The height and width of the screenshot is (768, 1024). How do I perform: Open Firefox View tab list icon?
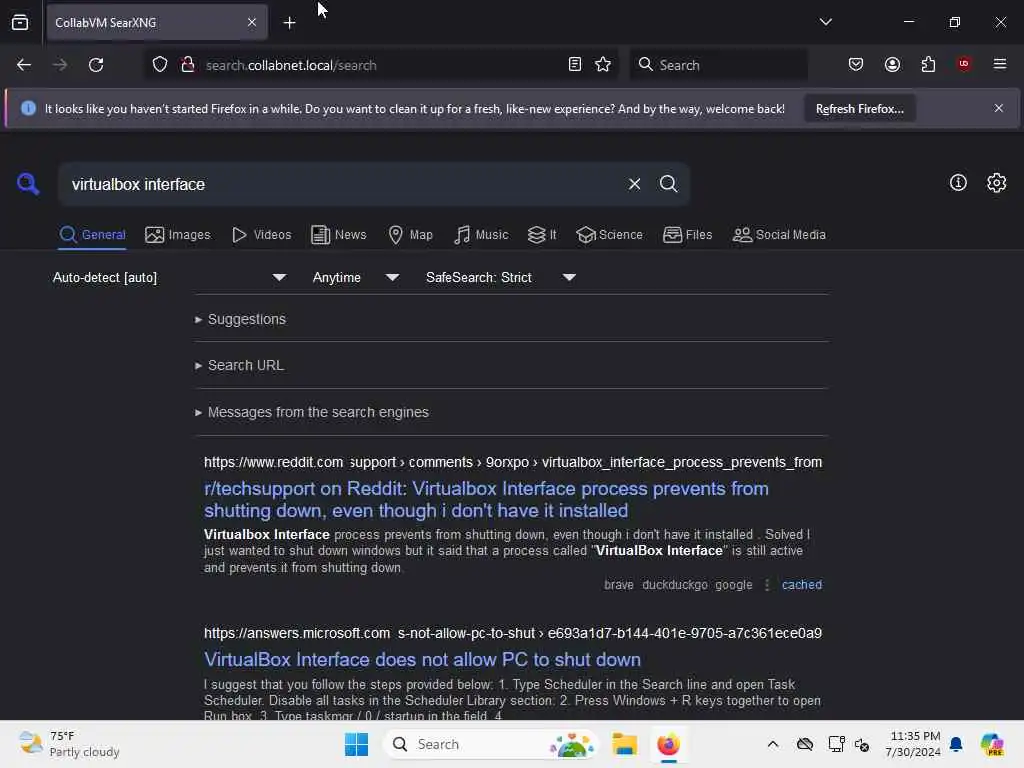click(x=20, y=22)
